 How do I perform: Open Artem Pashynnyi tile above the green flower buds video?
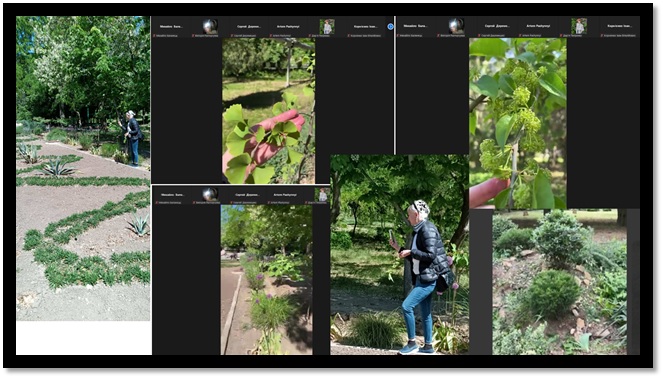(538, 26)
